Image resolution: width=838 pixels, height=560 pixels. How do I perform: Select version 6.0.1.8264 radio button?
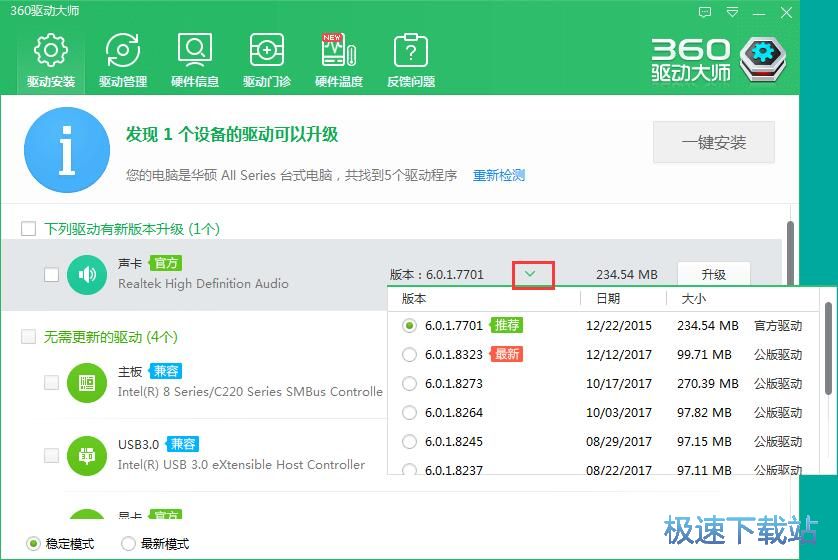tap(409, 413)
